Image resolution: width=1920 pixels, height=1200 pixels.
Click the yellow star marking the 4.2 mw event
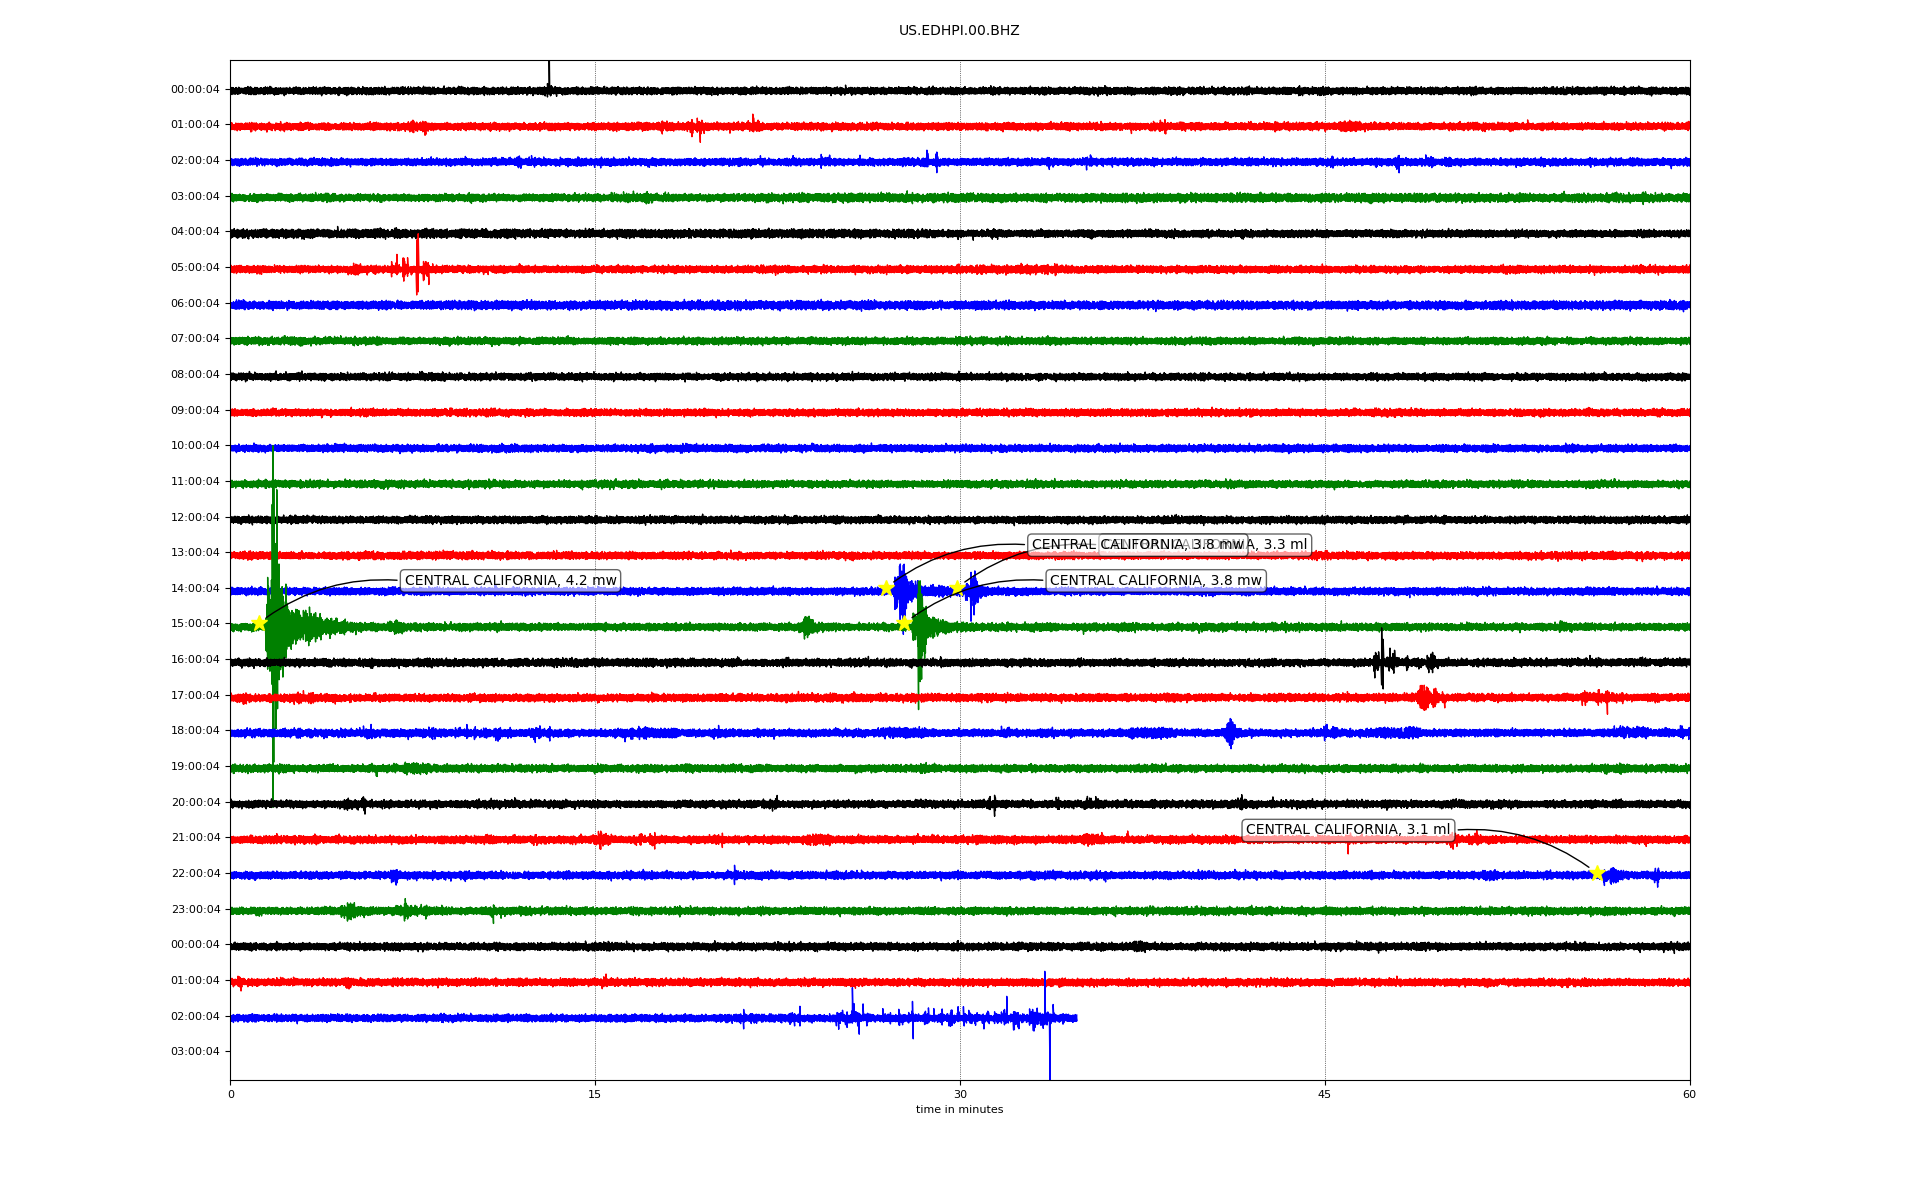coord(259,623)
